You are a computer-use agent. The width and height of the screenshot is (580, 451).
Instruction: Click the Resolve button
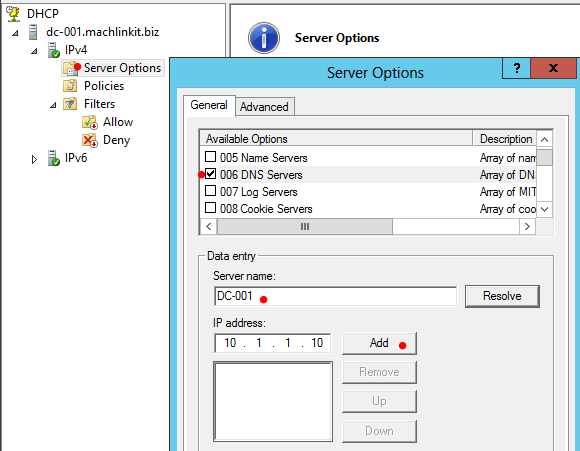pos(502,296)
